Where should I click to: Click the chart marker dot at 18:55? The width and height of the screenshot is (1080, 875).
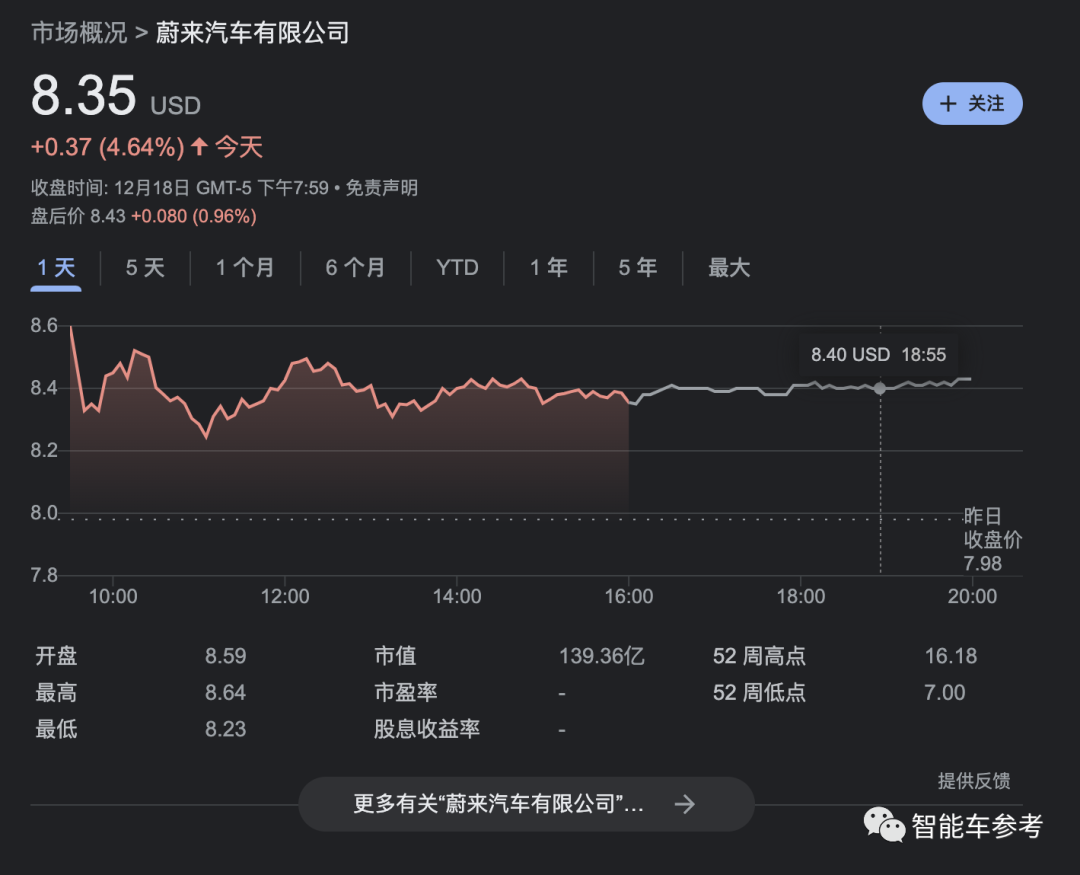point(880,388)
